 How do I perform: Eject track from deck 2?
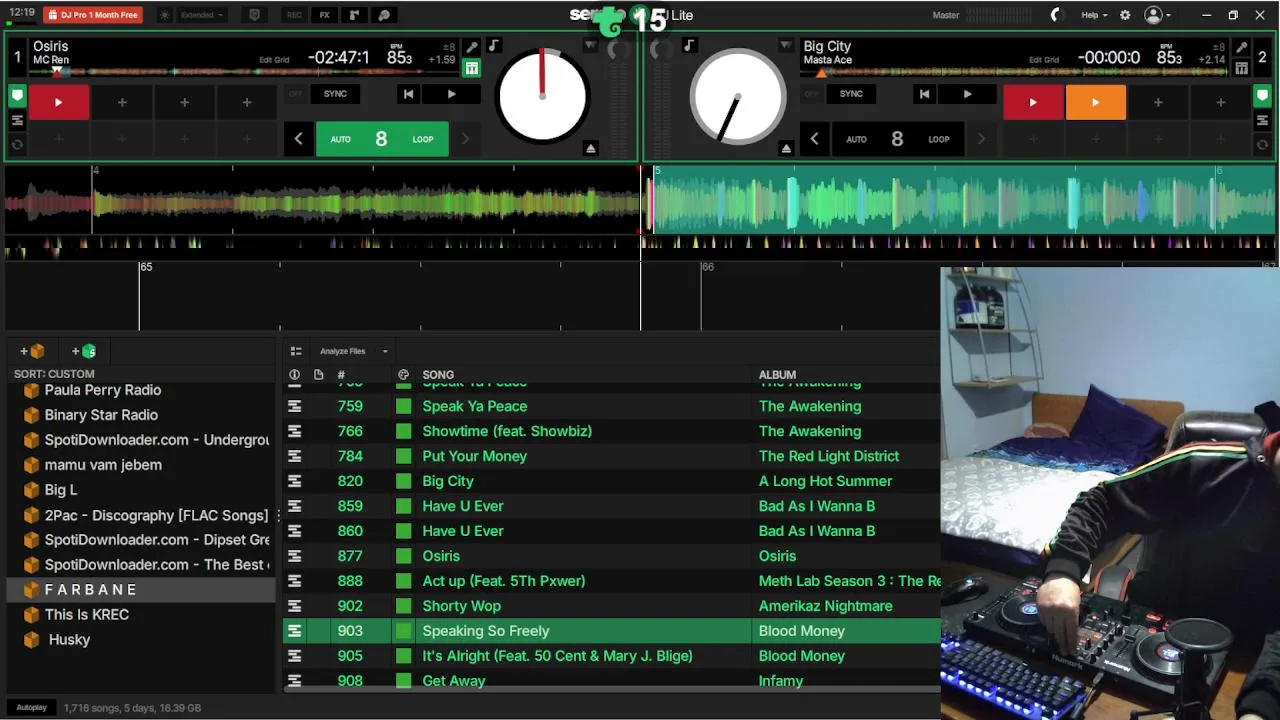786,148
